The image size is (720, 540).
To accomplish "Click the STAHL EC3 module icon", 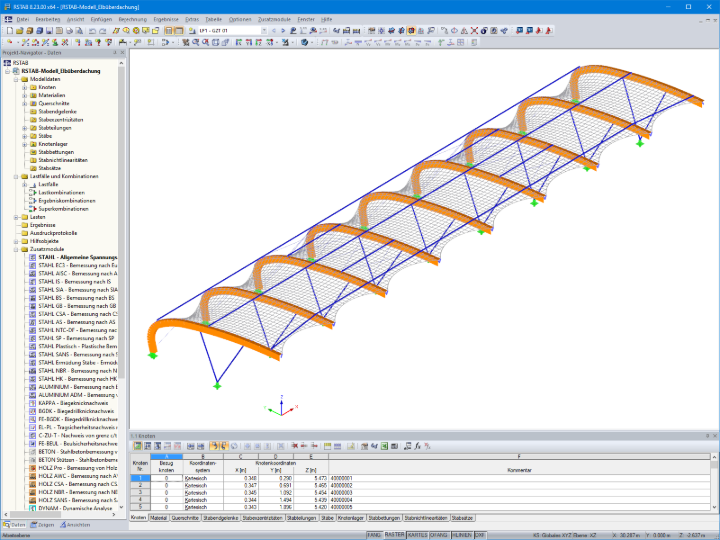I will 33,265.
